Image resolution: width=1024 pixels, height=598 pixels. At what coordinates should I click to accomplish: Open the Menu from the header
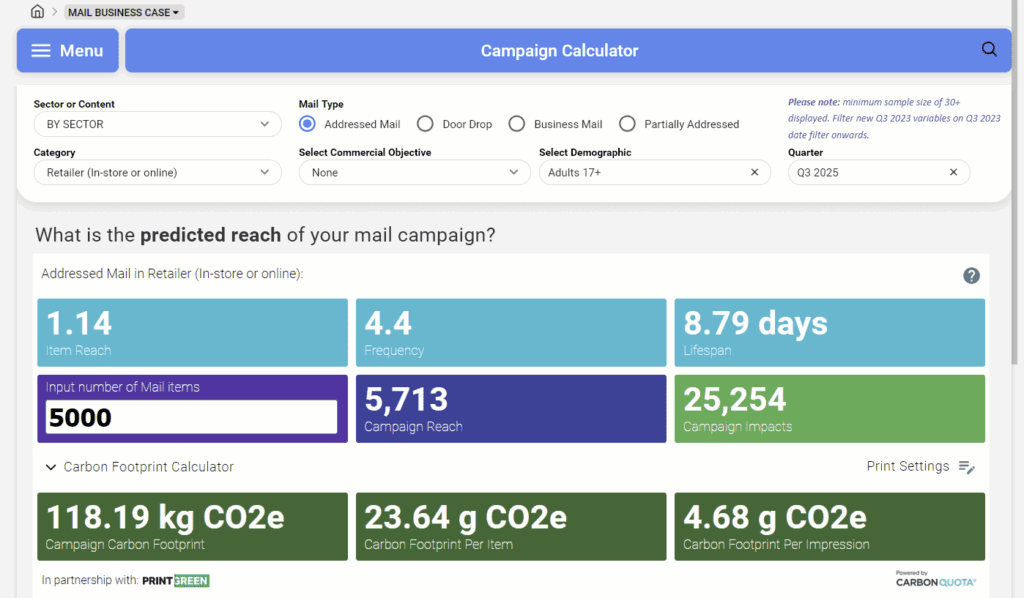tap(67, 50)
